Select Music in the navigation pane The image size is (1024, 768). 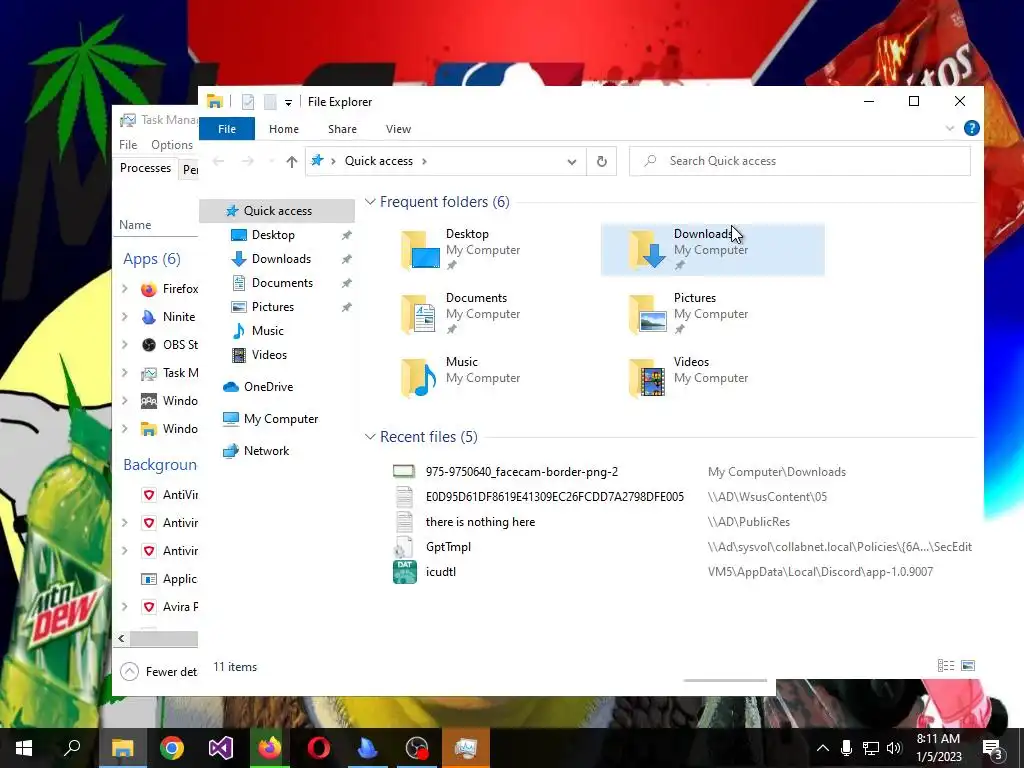[x=267, y=330]
